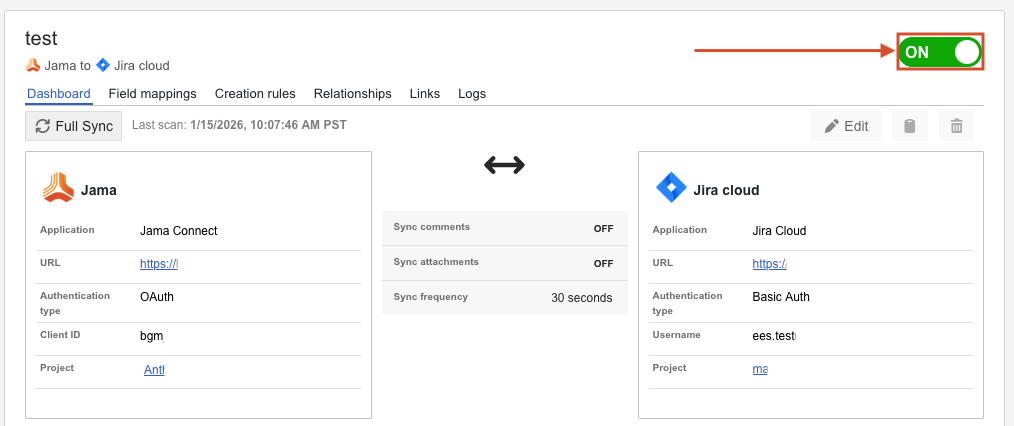Open the Jama URL link
This screenshot has height=426, width=1014.
point(158,264)
